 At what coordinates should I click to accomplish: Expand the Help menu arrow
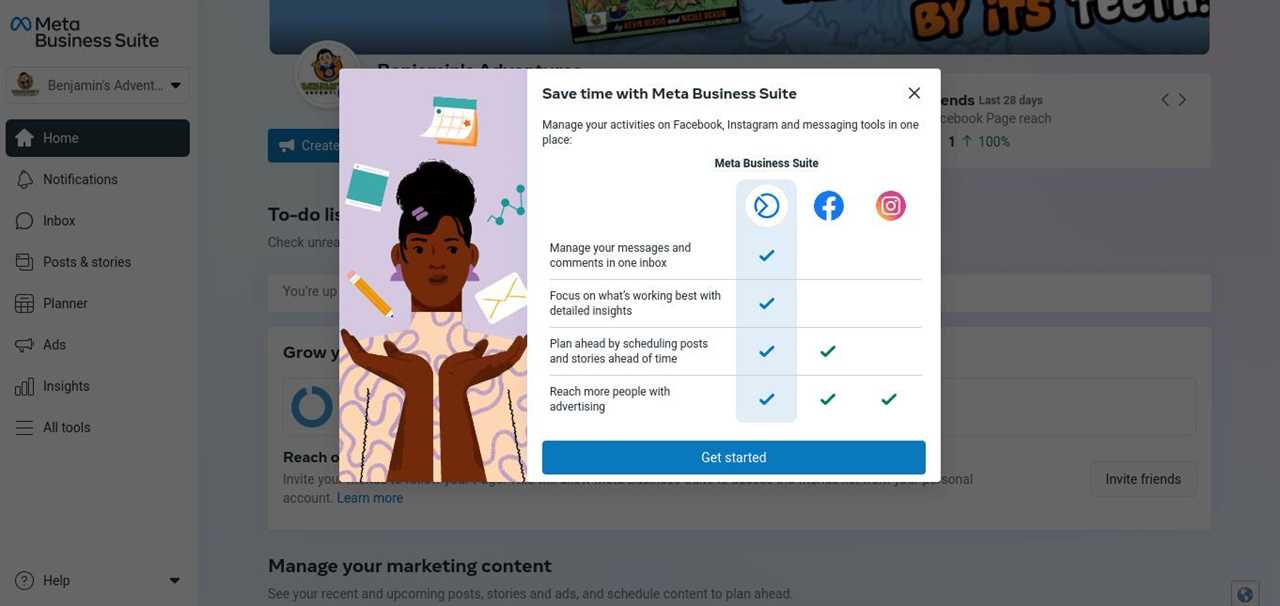click(174, 581)
